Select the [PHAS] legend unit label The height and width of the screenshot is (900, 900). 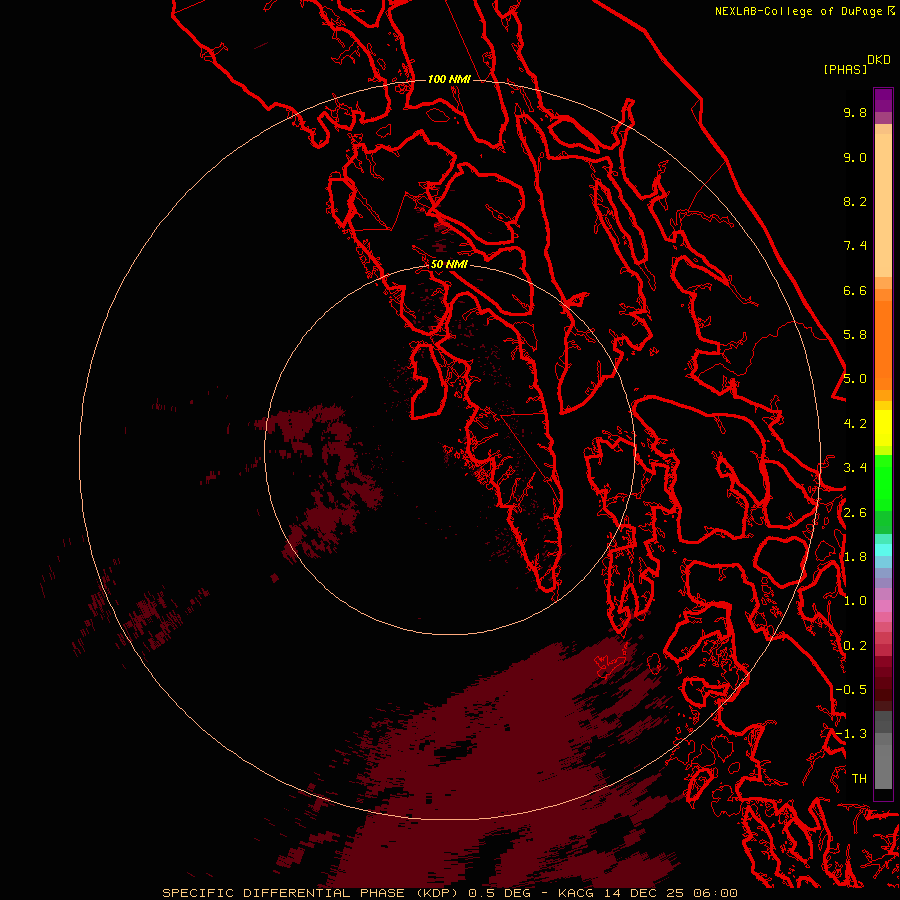pyautogui.click(x=845, y=69)
